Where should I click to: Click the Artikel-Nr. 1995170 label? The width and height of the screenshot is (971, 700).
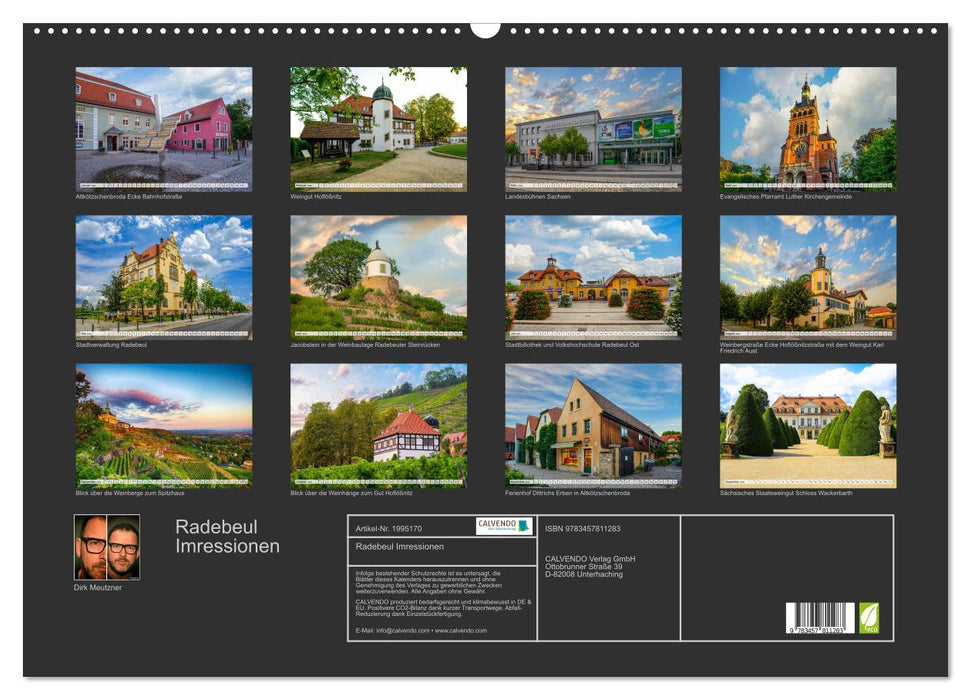[390, 528]
